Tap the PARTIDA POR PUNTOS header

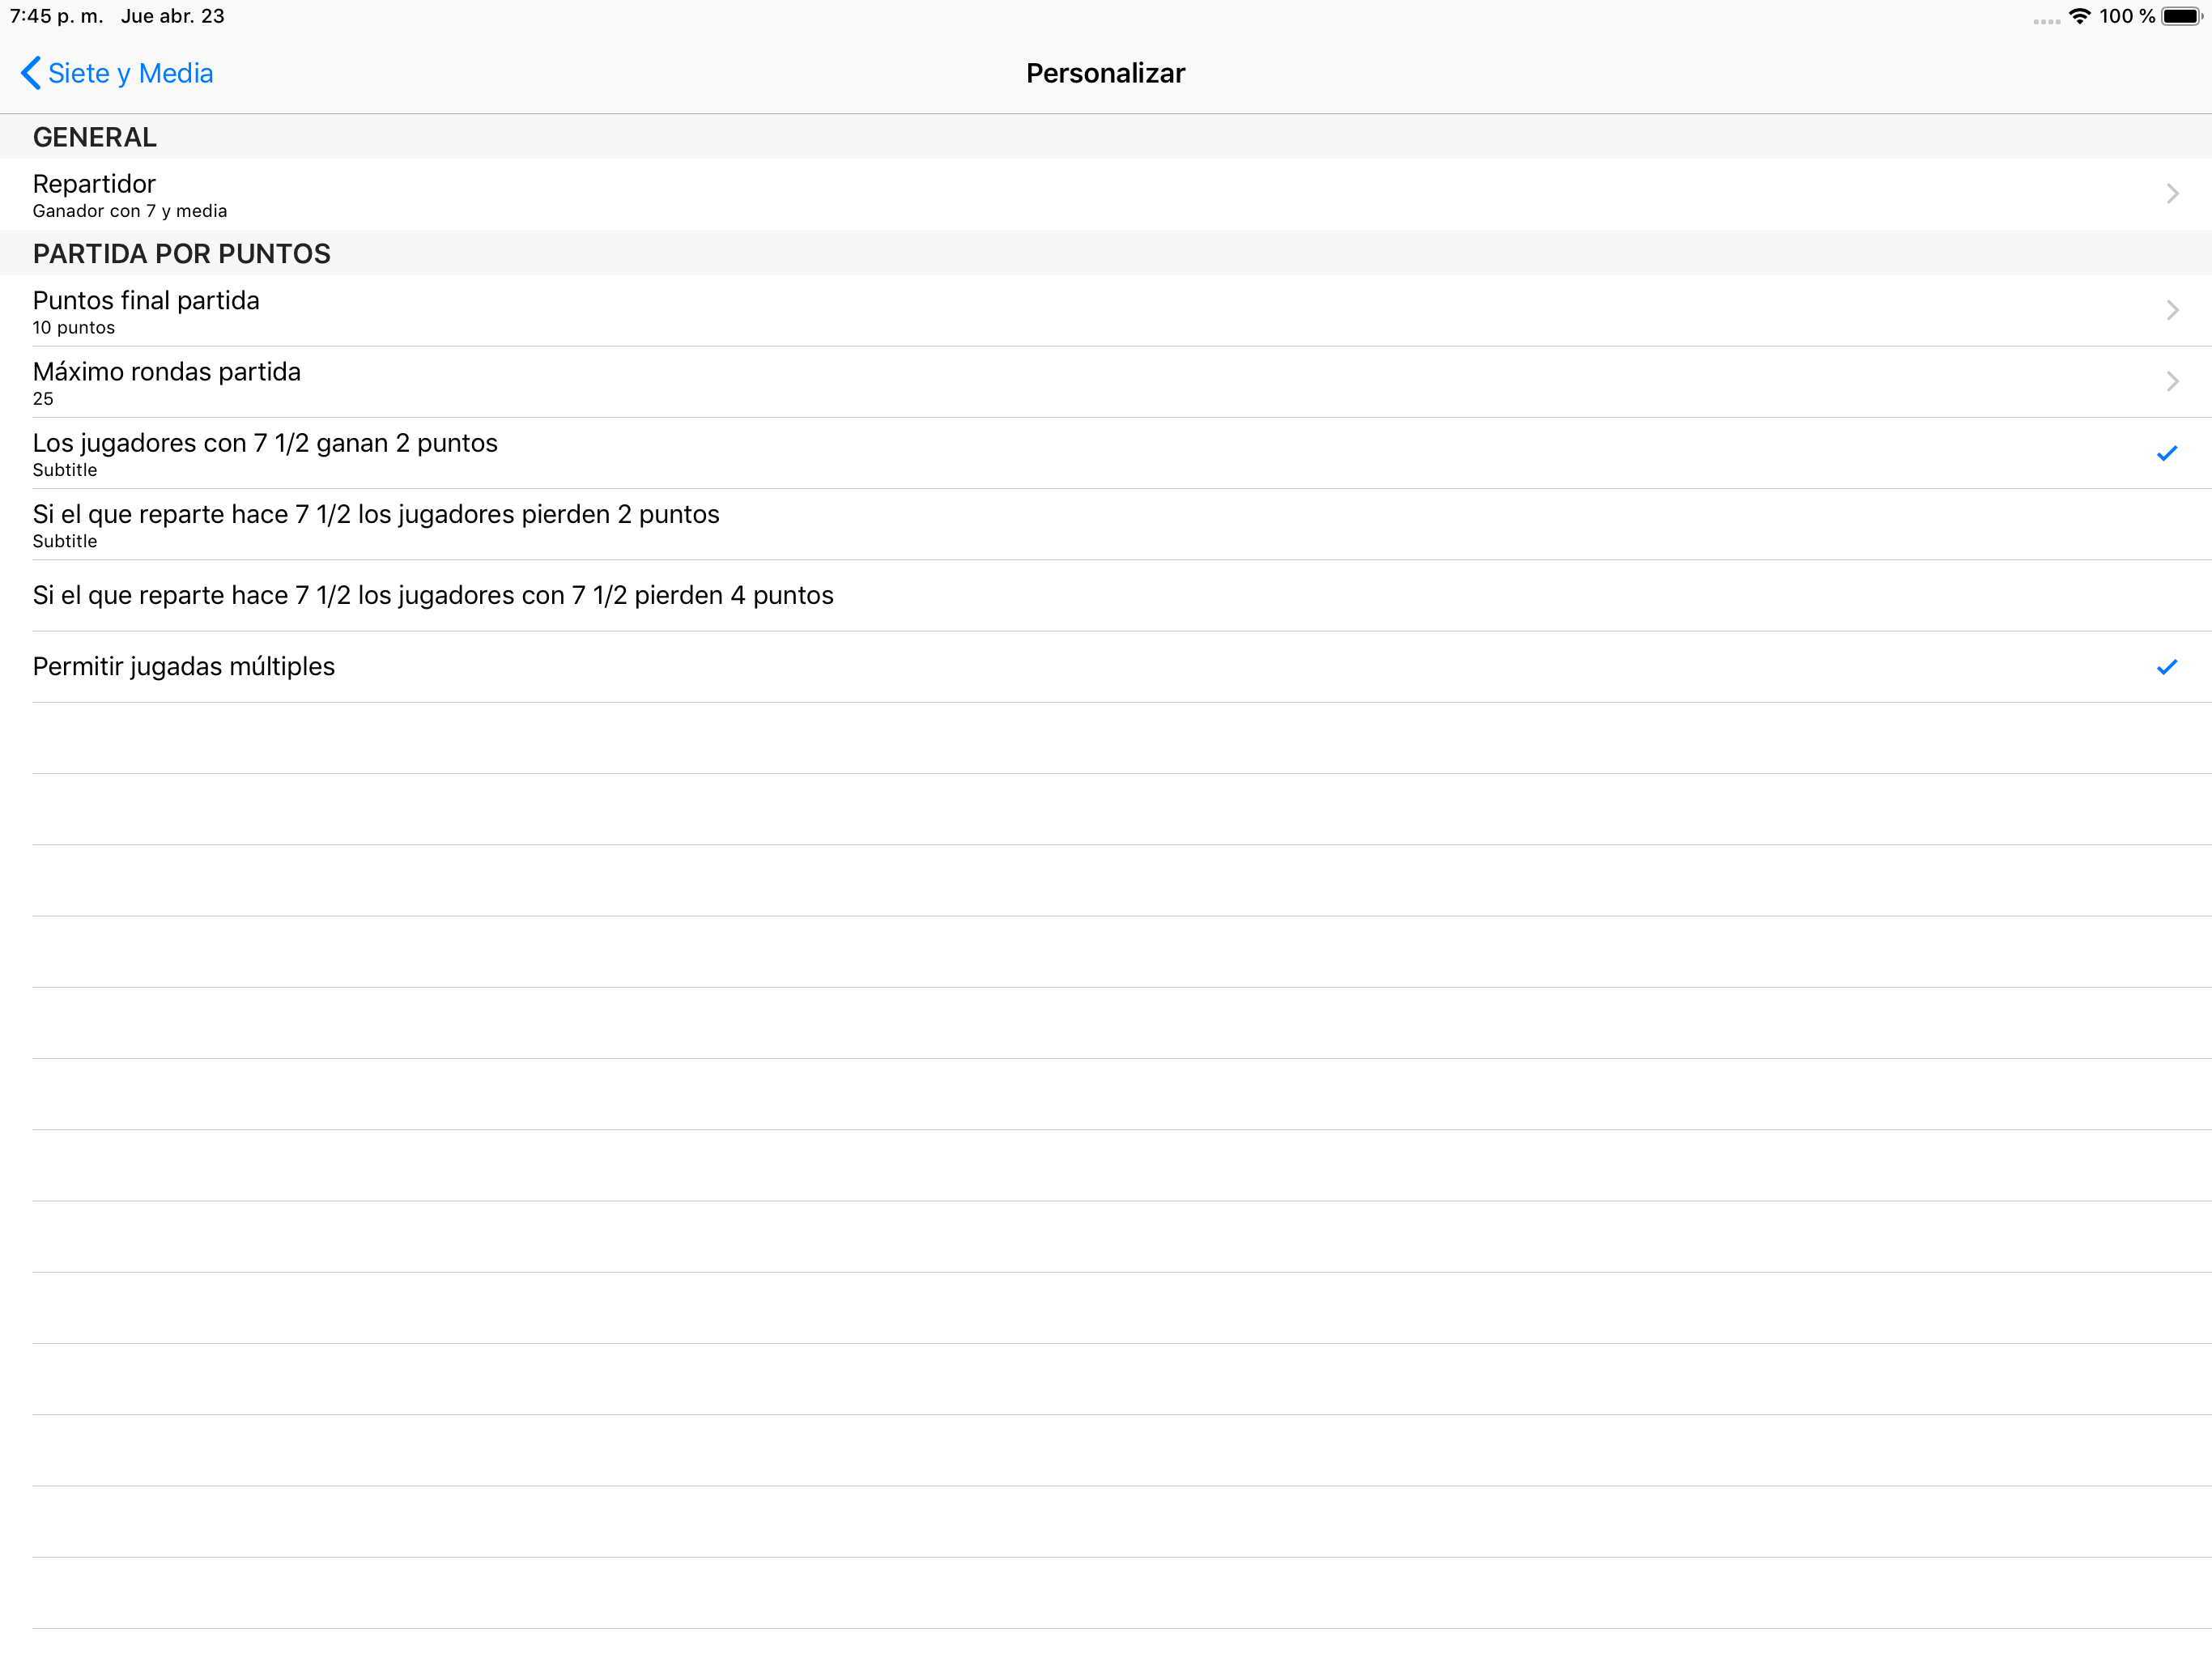(182, 254)
